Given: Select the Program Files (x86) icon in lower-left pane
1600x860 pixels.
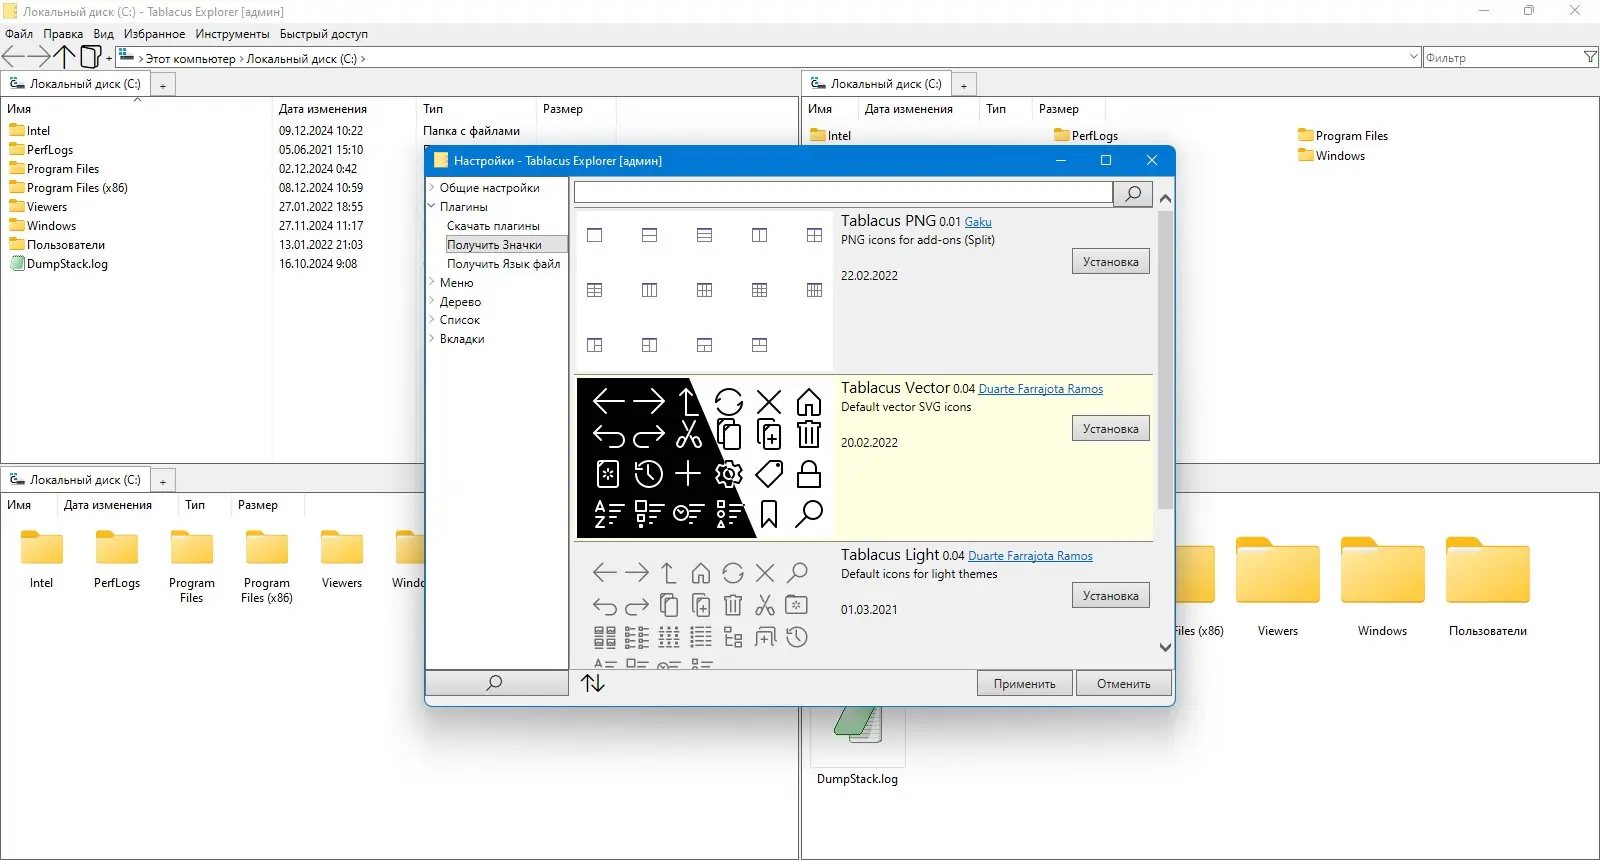Looking at the screenshot, I should click(x=267, y=548).
